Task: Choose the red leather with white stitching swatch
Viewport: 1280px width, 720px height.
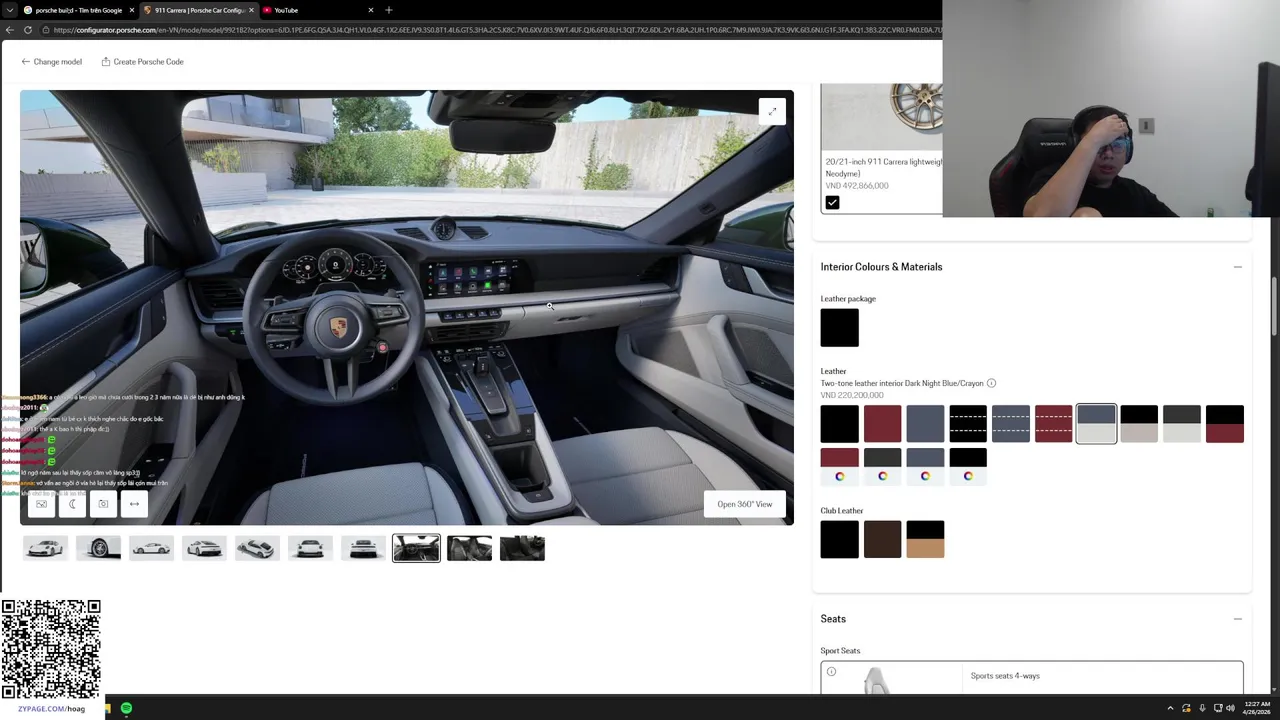Action: [x=1053, y=424]
